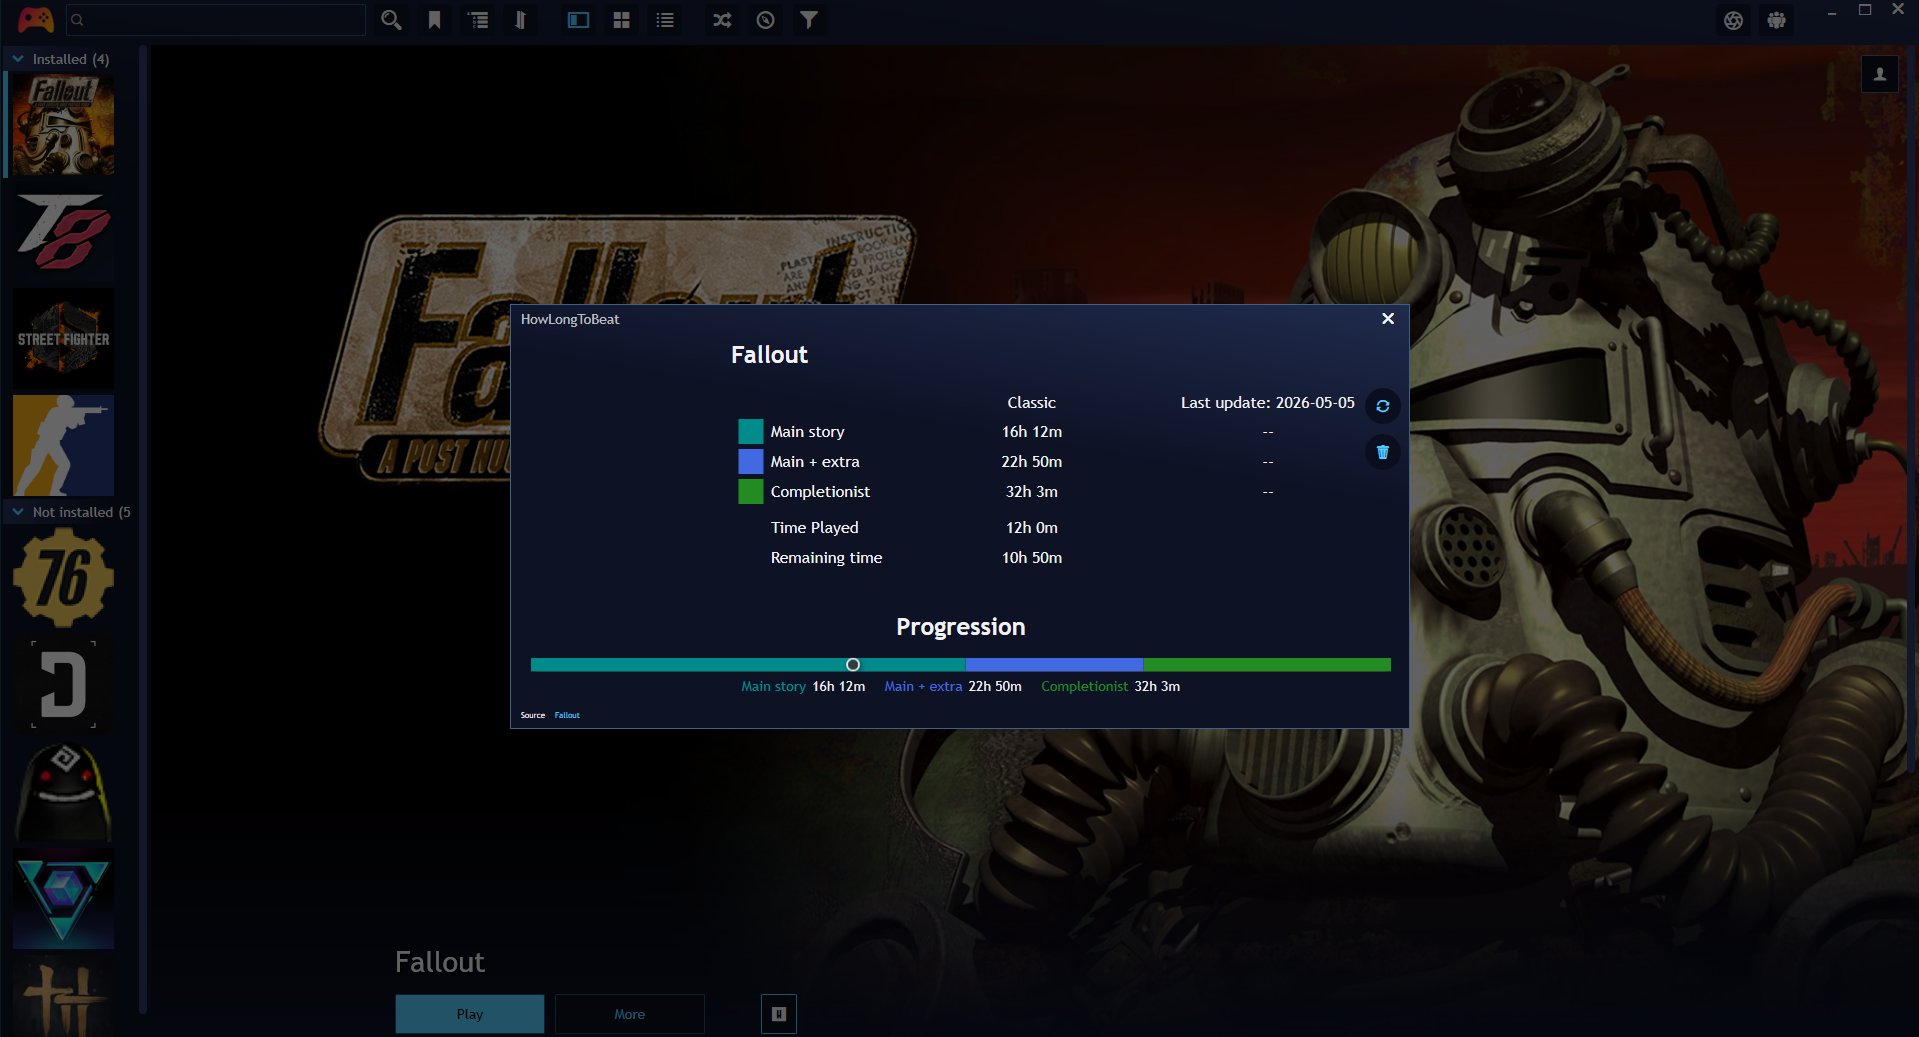This screenshot has width=1919, height=1037.
Task: Open the More options button
Action: coord(630,1014)
